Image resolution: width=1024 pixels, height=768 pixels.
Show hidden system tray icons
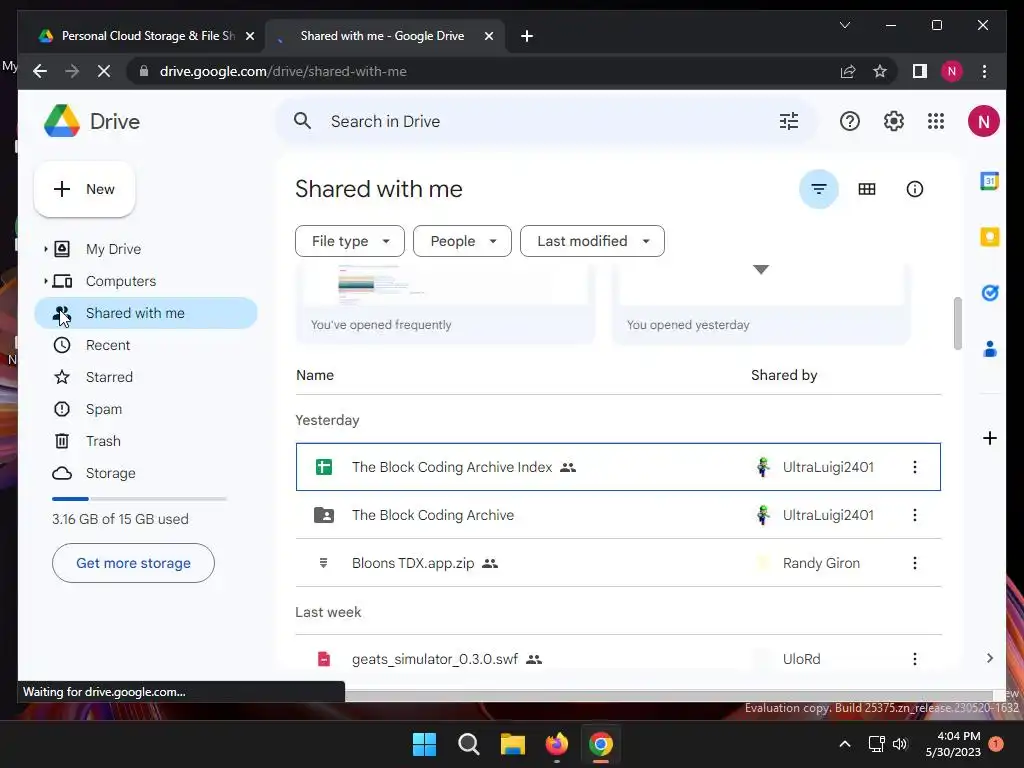coord(844,744)
